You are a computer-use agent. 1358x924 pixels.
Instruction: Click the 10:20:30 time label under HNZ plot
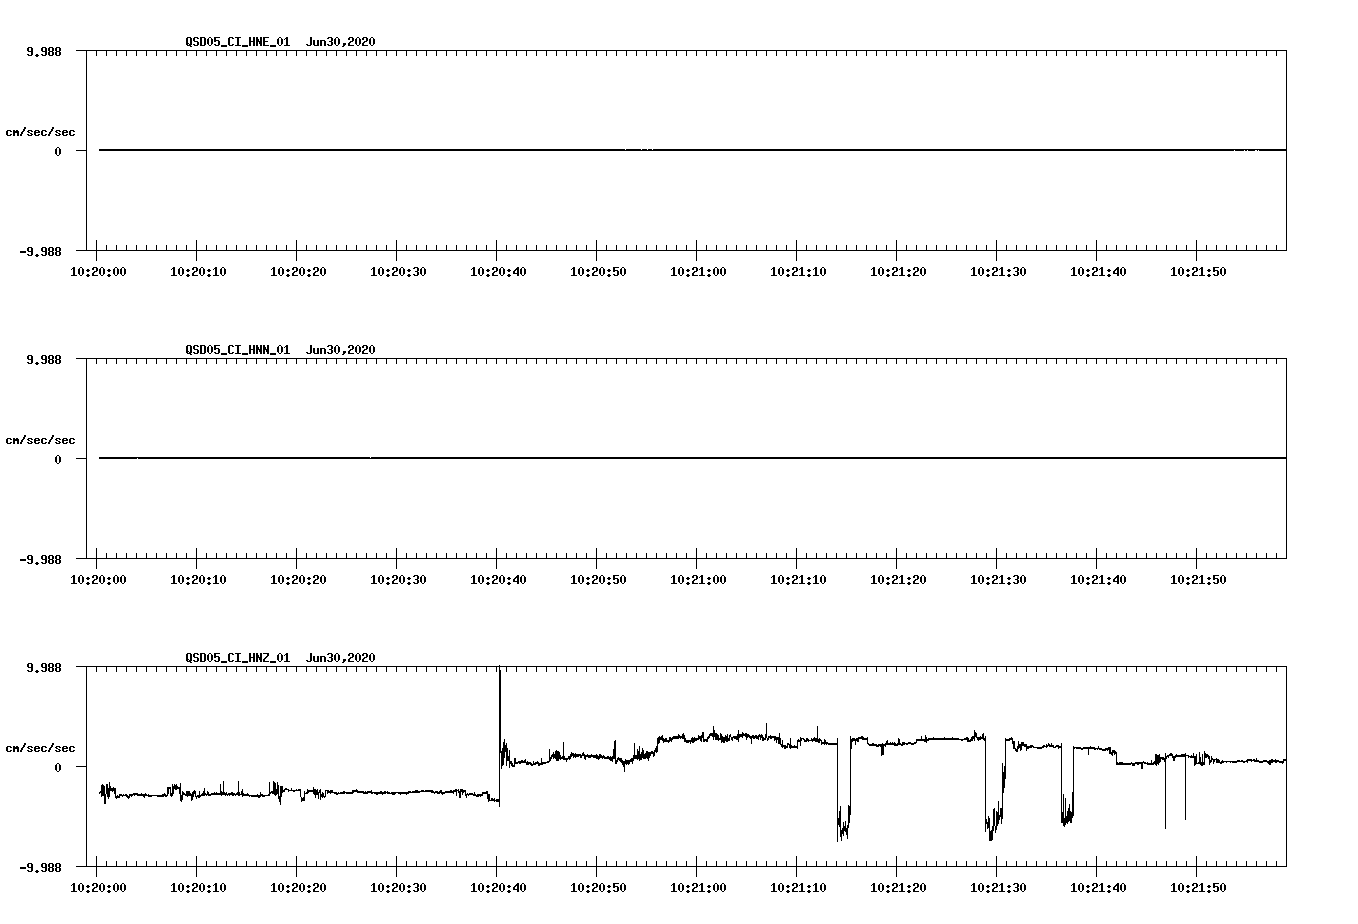coord(398,888)
